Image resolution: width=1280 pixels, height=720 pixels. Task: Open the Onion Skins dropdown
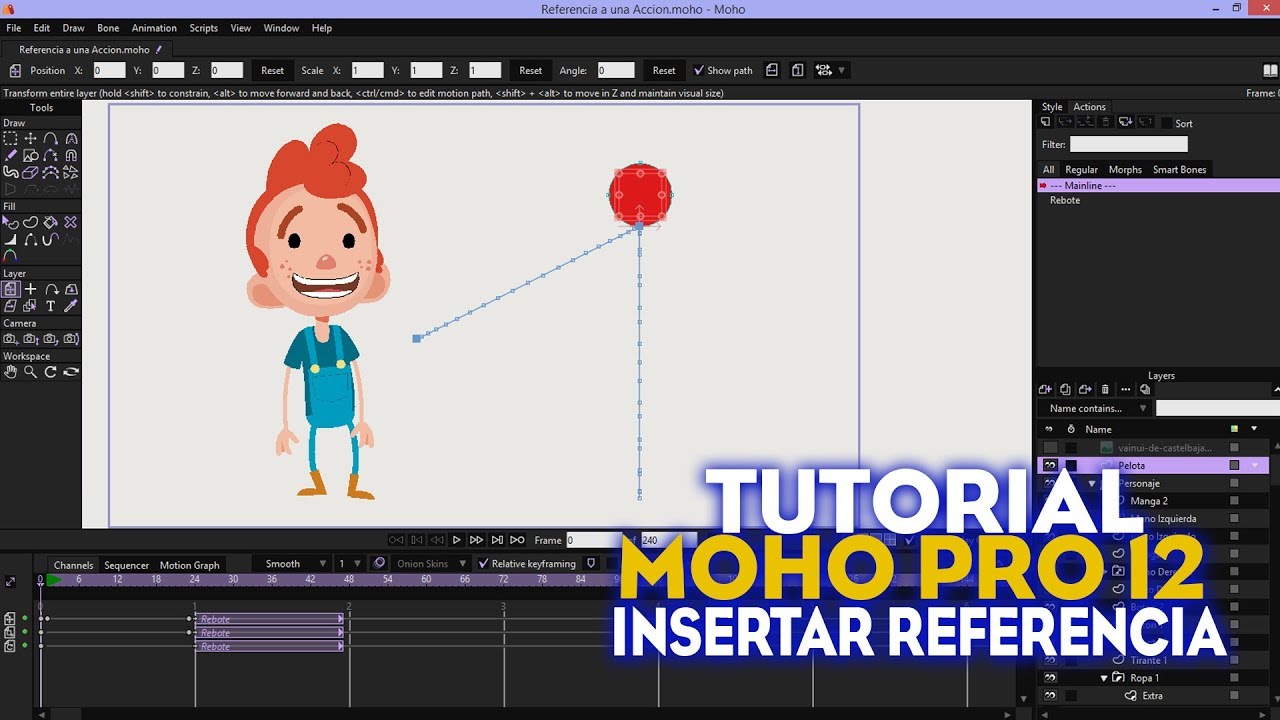click(430, 564)
